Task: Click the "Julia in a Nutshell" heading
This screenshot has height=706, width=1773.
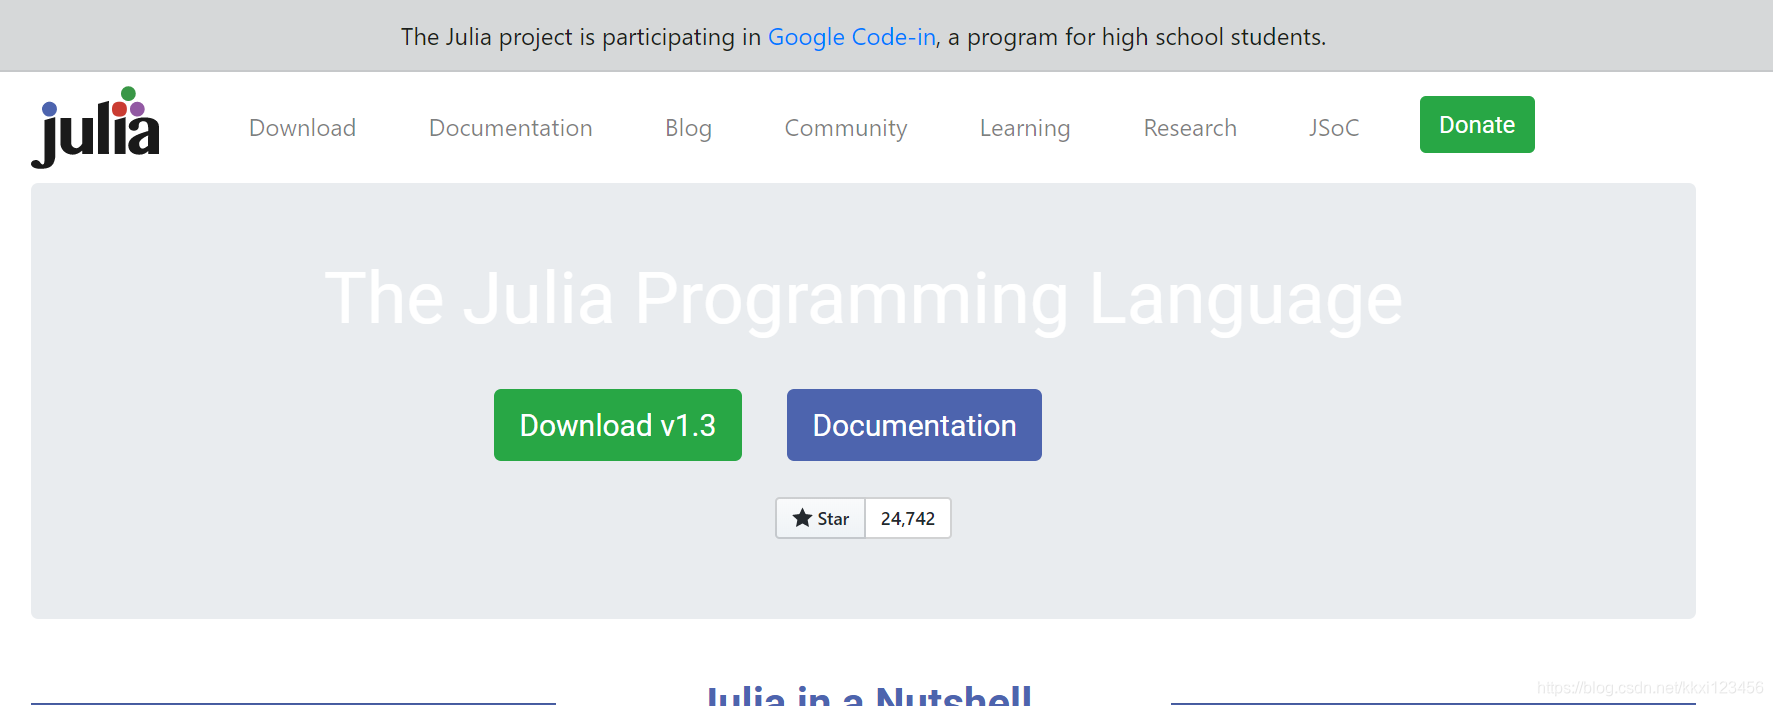Action: (869, 695)
